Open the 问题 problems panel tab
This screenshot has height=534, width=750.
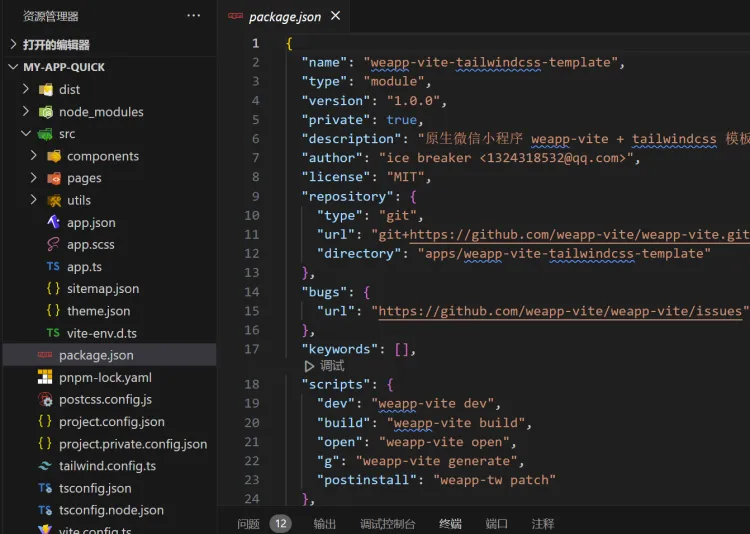248,523
